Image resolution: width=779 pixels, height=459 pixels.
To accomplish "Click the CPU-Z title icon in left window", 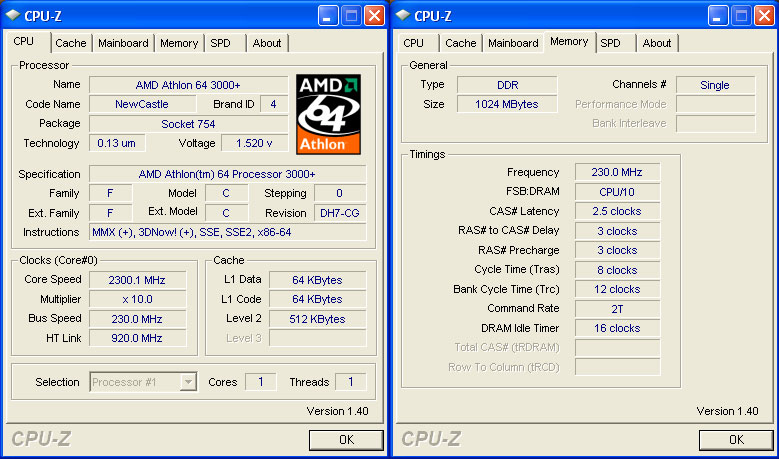I will click(x=13, y=15).
